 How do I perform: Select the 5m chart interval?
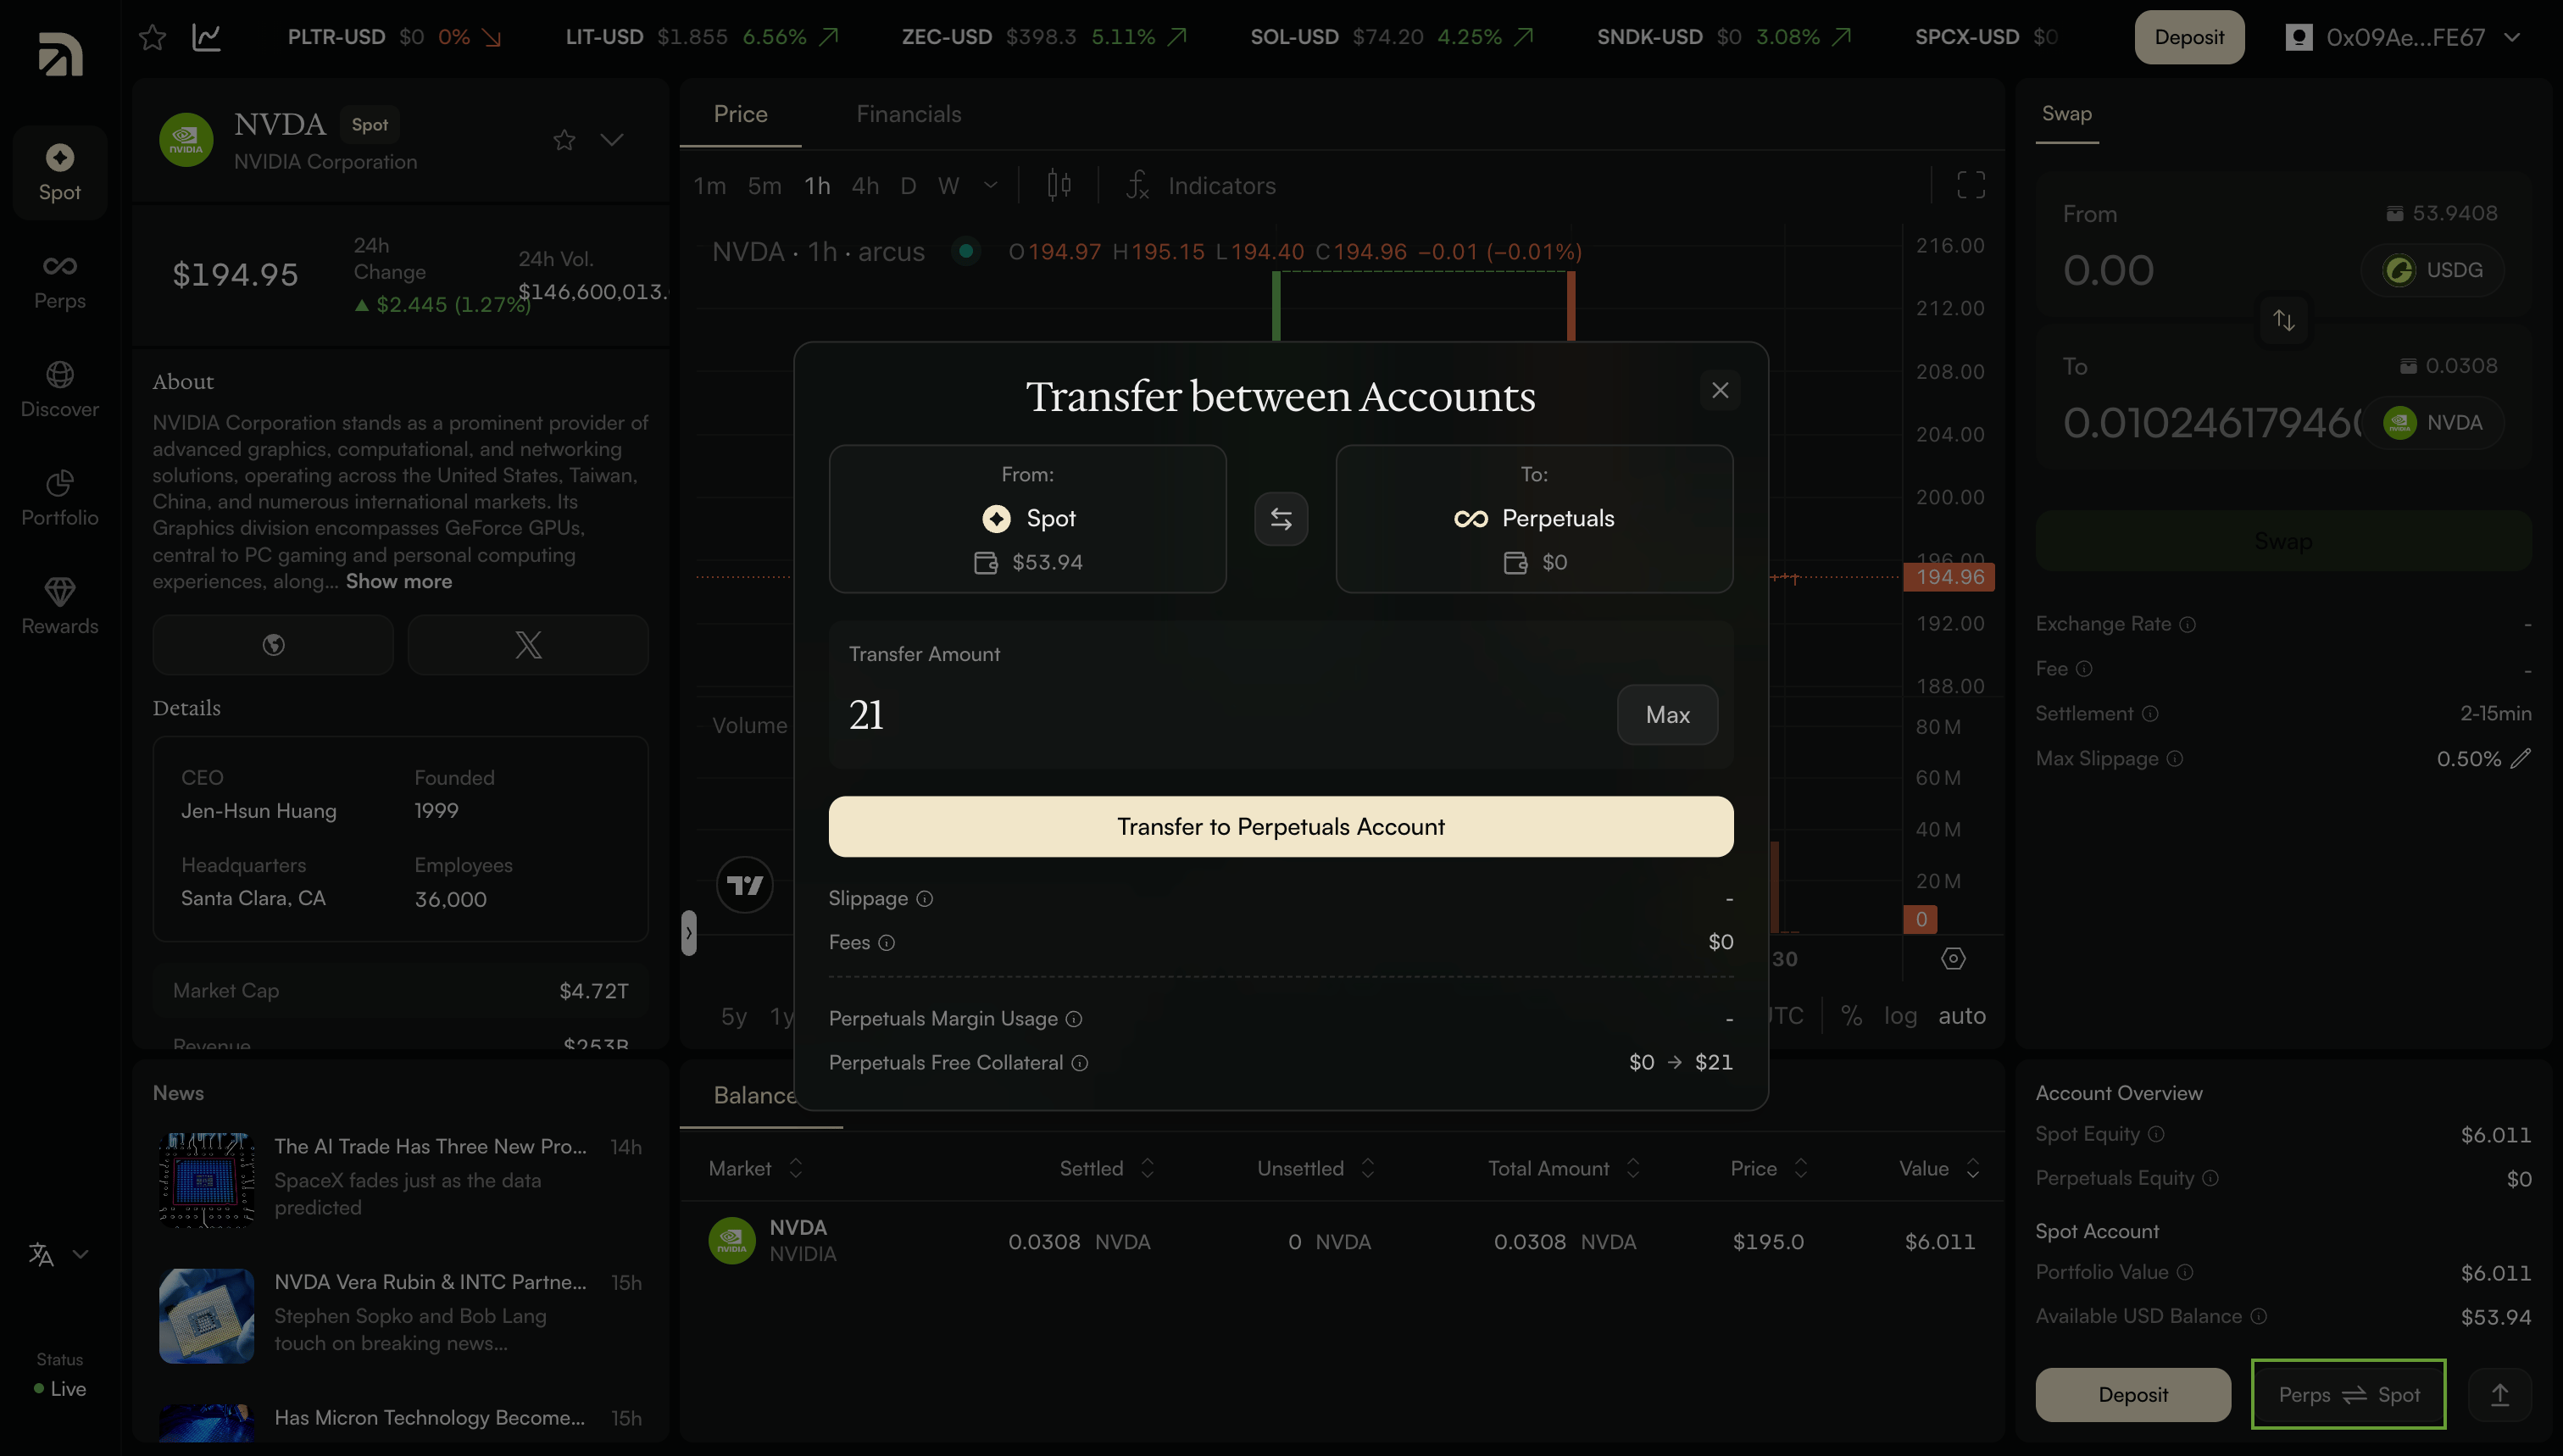(x=765, y=186)
